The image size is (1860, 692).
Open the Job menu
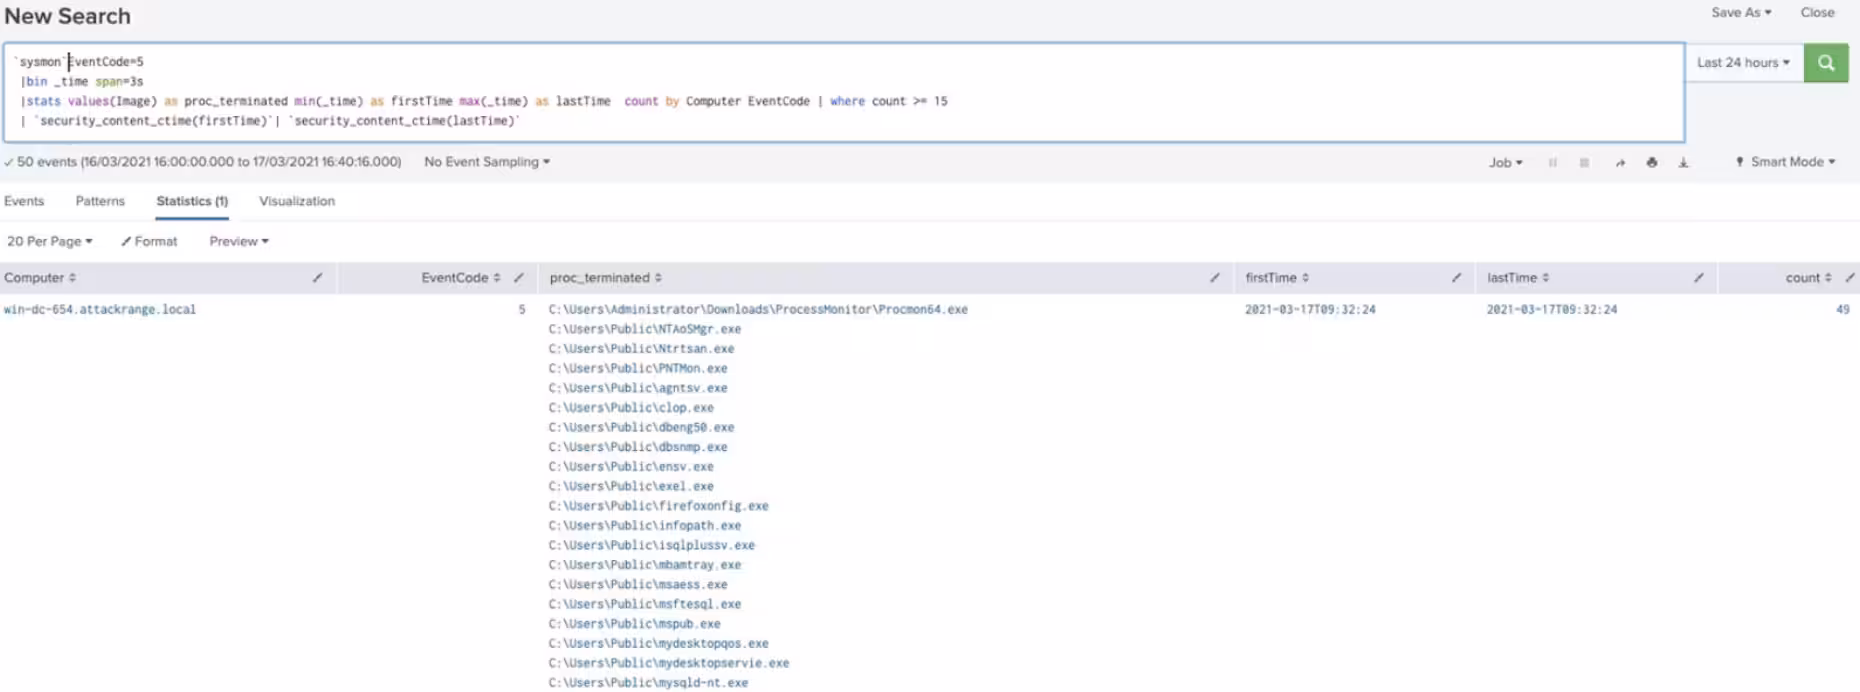click(1505, 162)
